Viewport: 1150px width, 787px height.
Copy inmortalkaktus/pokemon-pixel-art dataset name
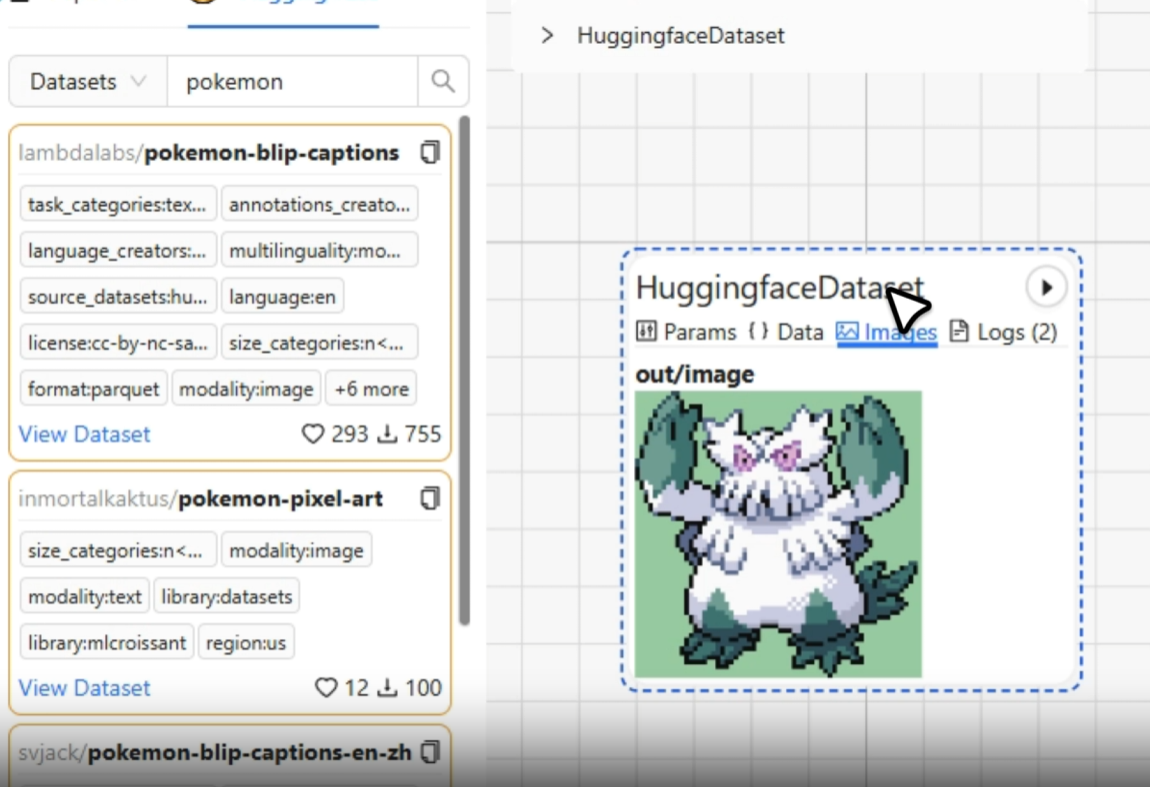coord(431,499)
